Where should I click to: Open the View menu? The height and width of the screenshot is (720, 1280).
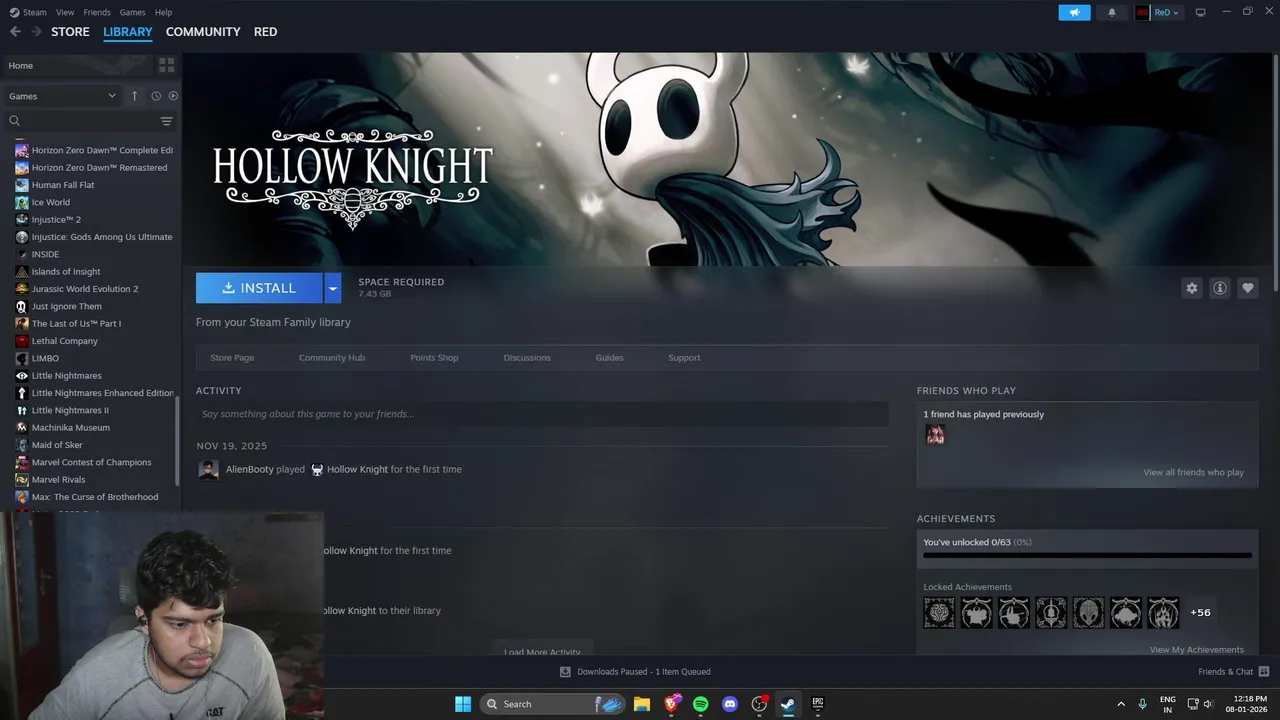pos(65,12)
